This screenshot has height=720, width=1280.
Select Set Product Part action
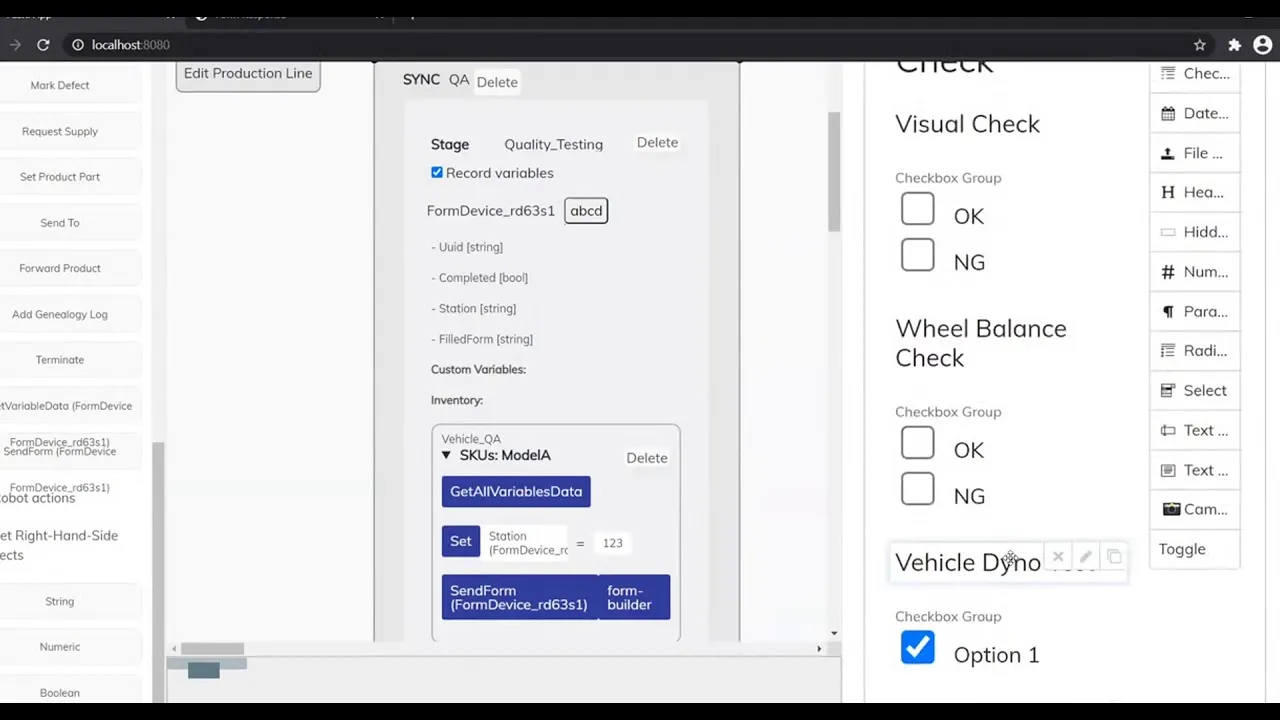tap(60, 177)
